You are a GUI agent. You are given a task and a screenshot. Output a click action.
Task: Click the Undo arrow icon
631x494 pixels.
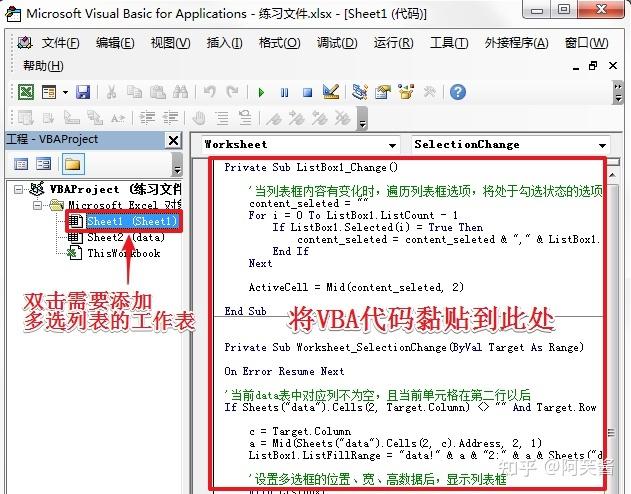tap(210, 92)
